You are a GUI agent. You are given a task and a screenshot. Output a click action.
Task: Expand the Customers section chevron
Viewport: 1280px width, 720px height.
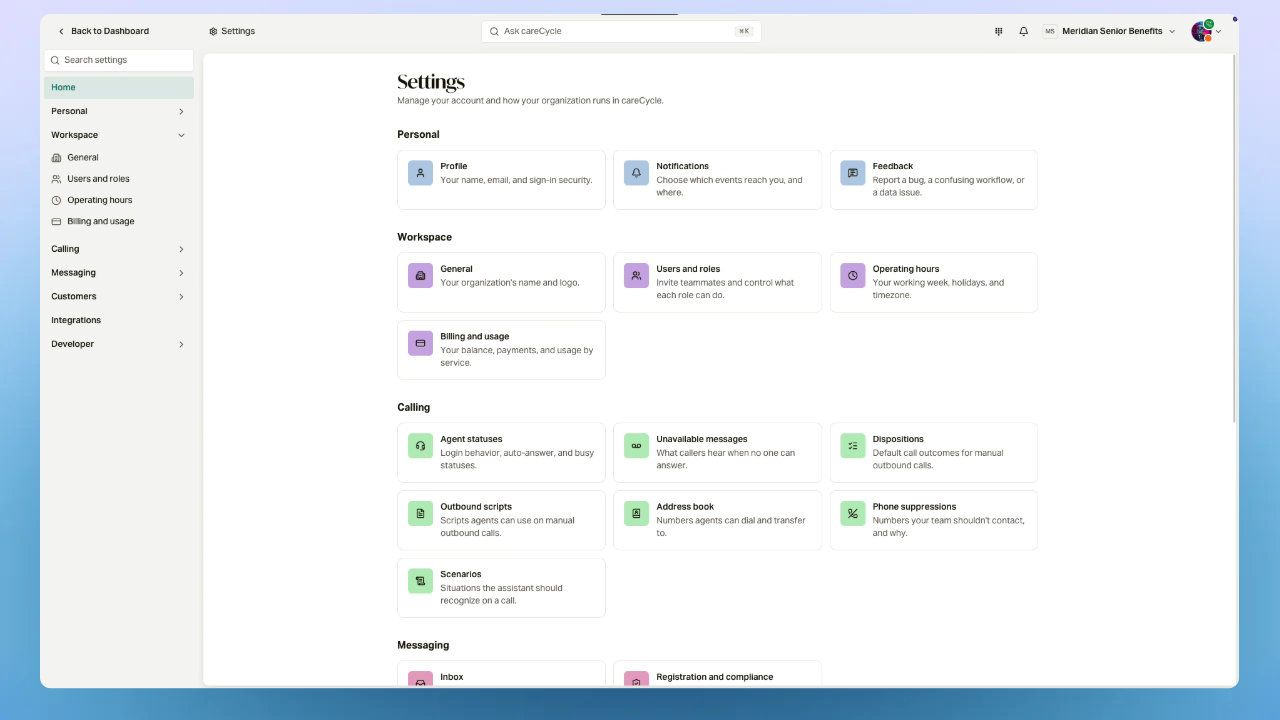181,297
